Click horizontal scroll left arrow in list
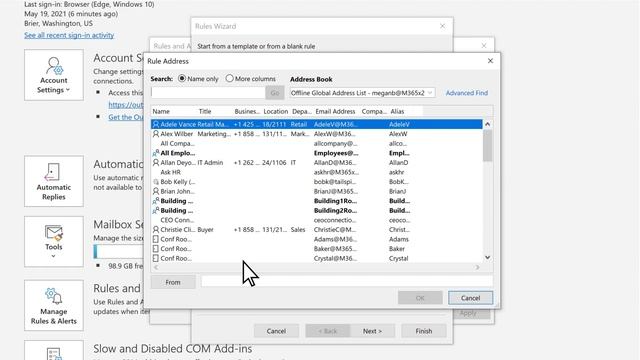 click(156, 267)
